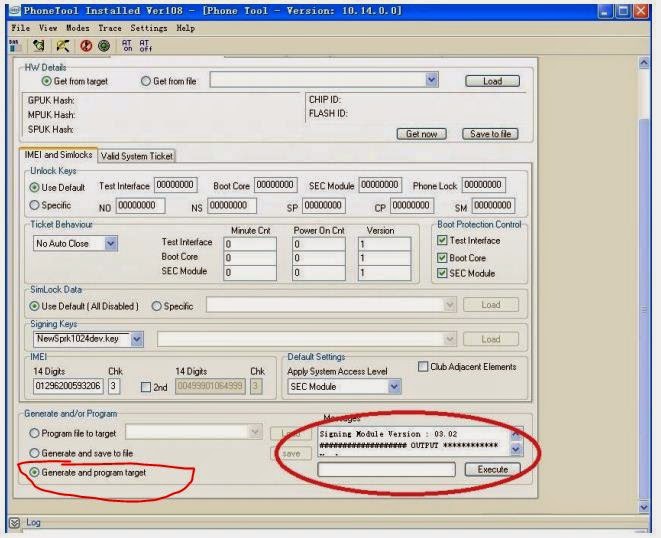
Task: Open the SimLock Data file dropdown
Action: [450, 304]
